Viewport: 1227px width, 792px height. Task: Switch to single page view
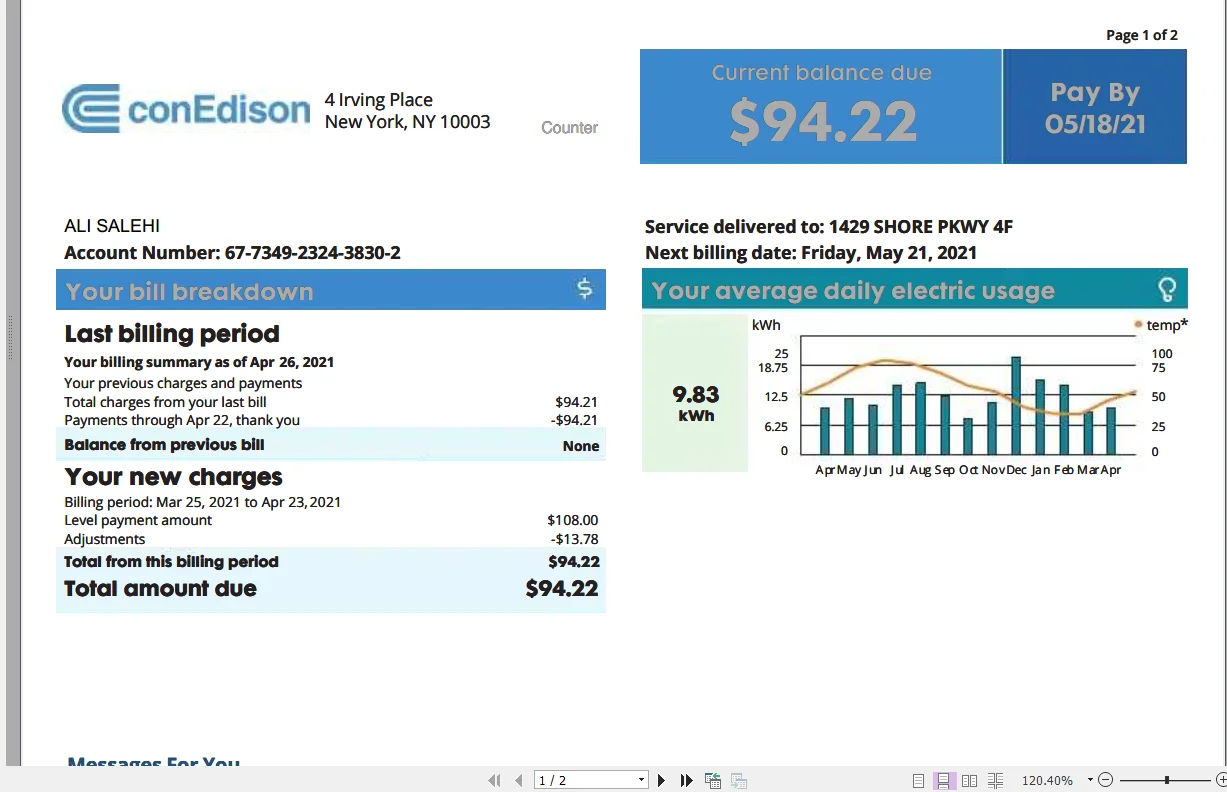(919, 780)
